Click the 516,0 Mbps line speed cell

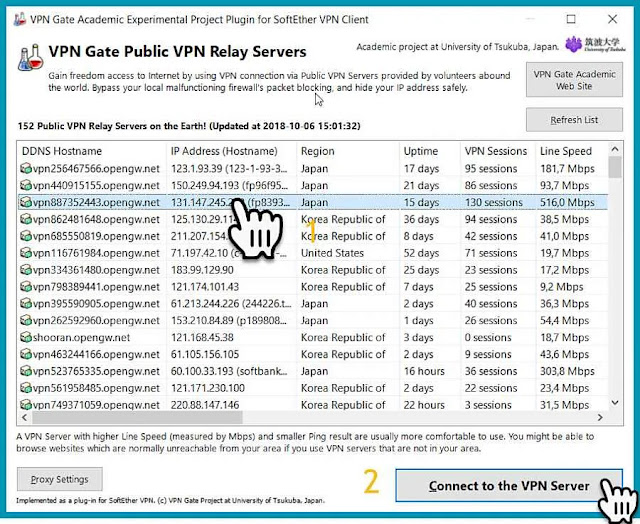coord(567,202)
